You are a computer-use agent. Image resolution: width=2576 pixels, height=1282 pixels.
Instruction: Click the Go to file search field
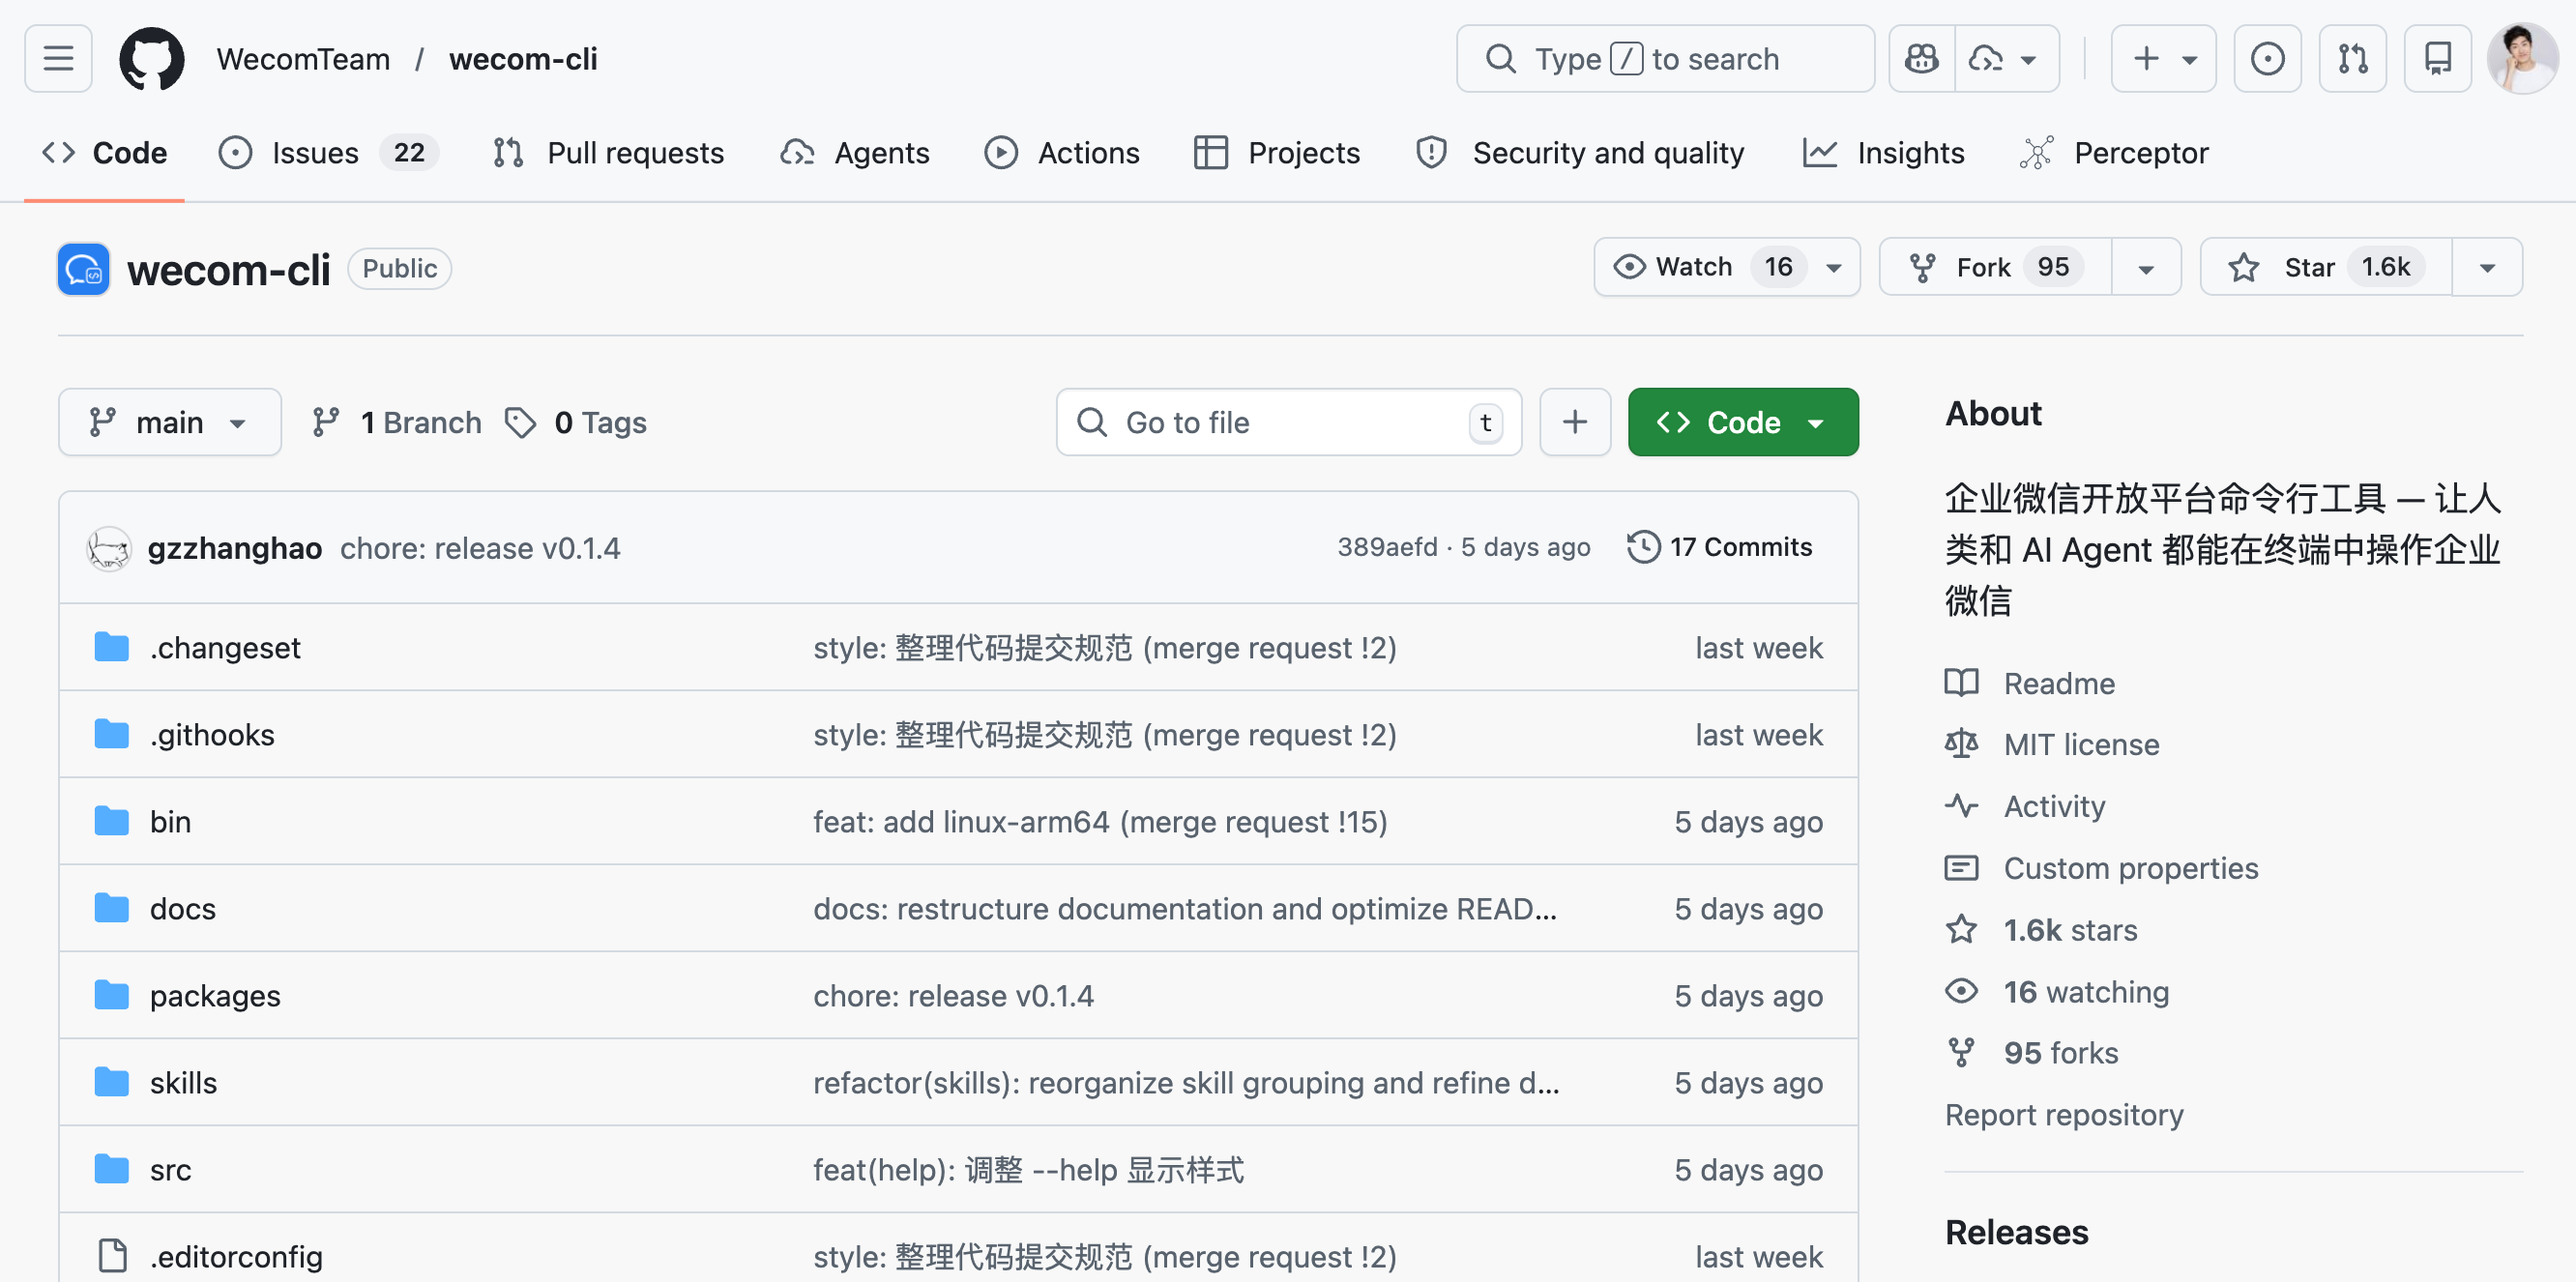[x=1287, y=422]
